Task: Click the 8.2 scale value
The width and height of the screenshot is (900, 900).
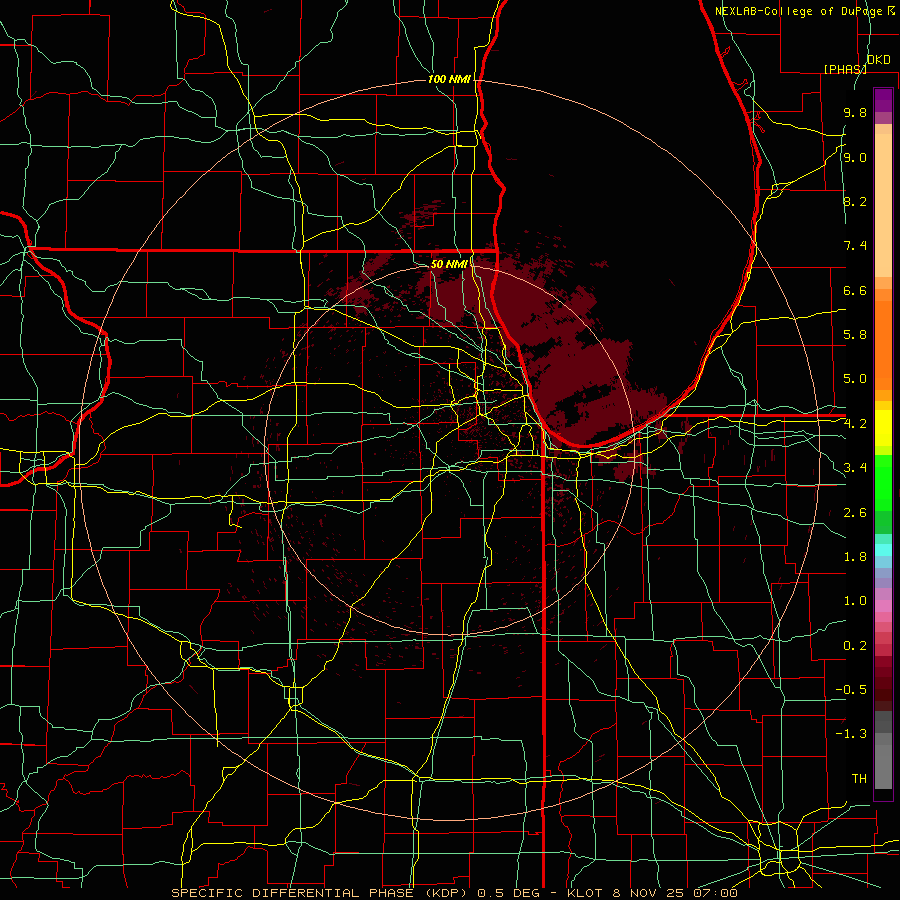Action: coord(855,201)
